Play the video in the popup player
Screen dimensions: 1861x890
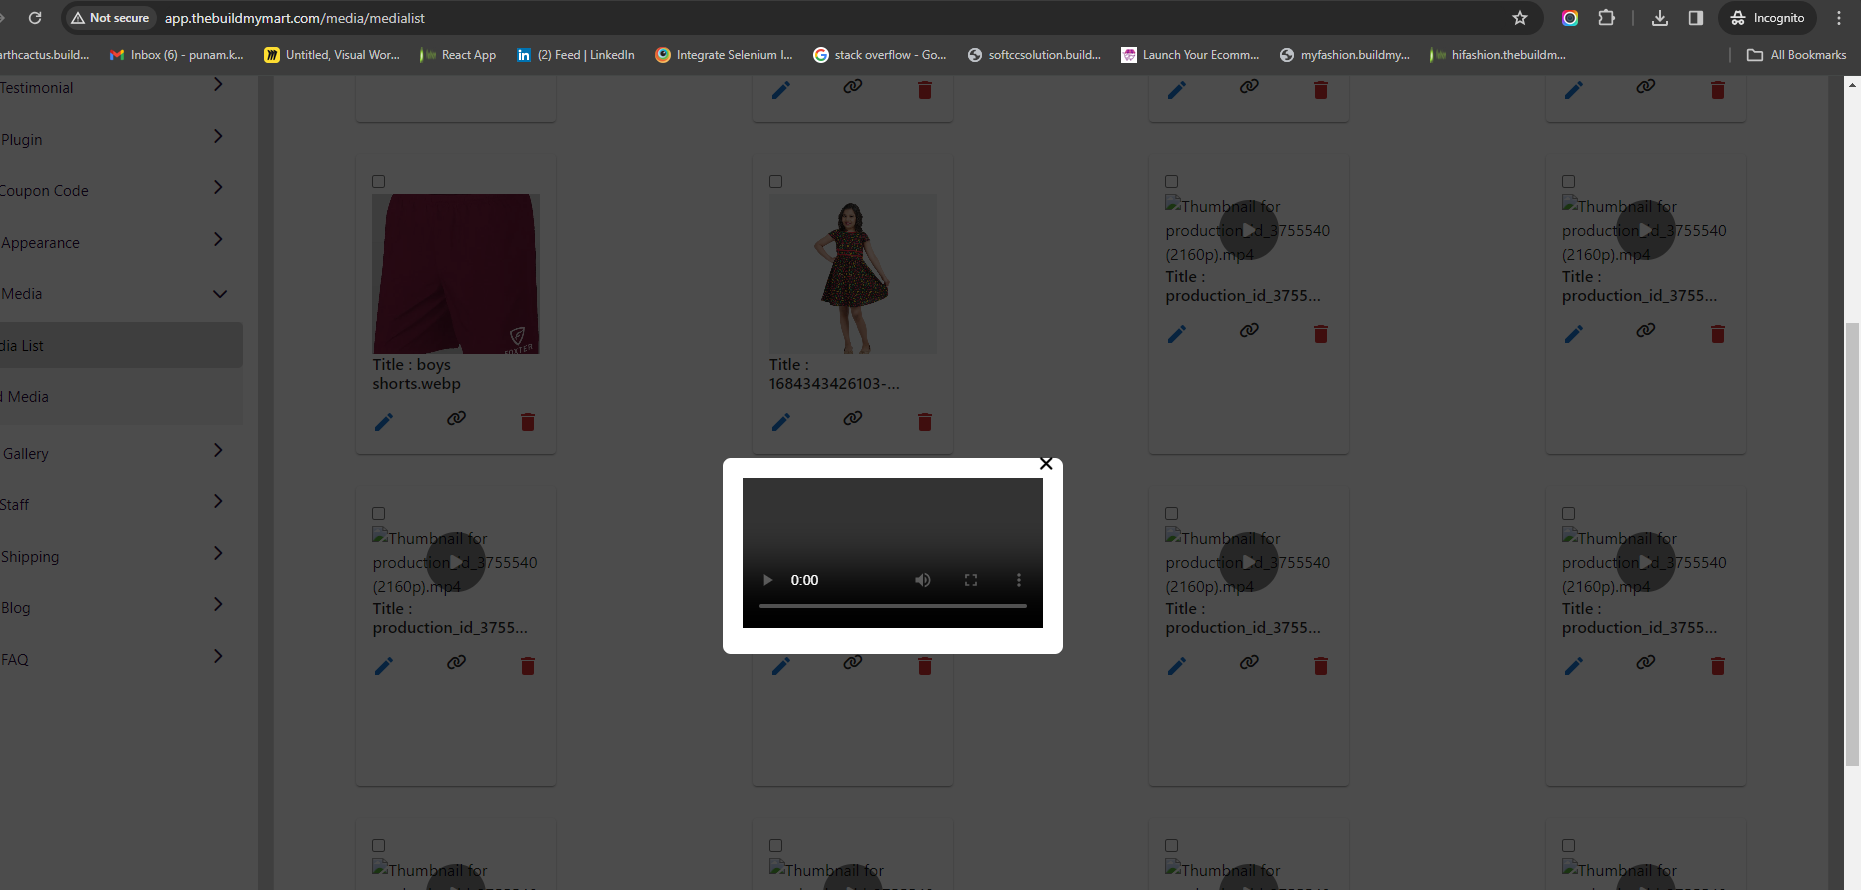(767, 580)
